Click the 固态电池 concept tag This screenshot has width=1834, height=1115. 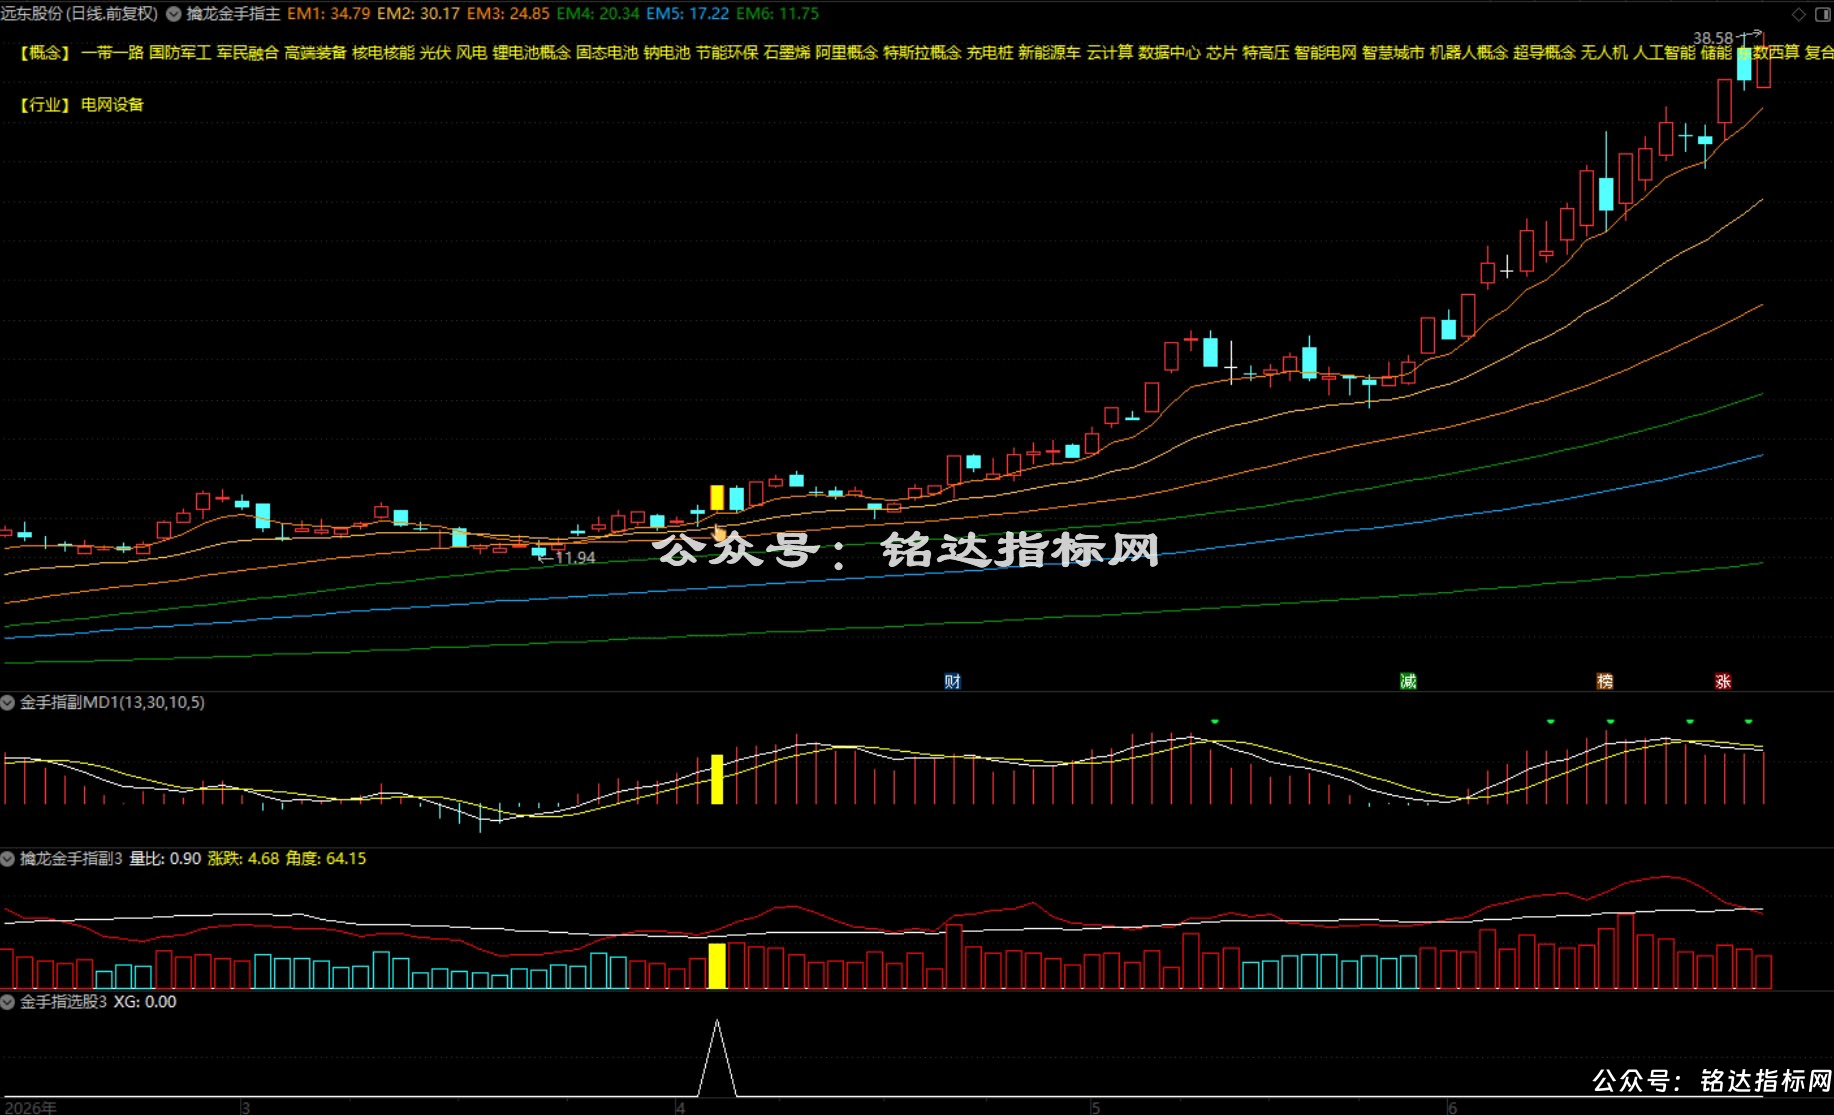(x=607, y=52)
